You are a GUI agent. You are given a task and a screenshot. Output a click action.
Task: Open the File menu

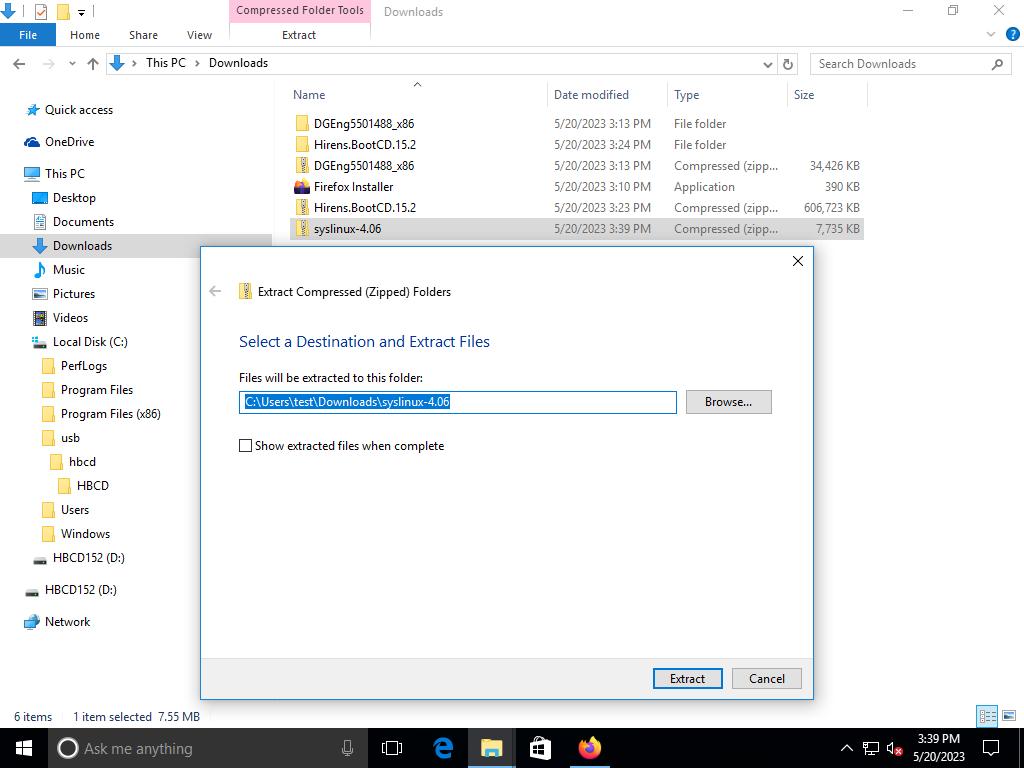[x=28, y=35]
